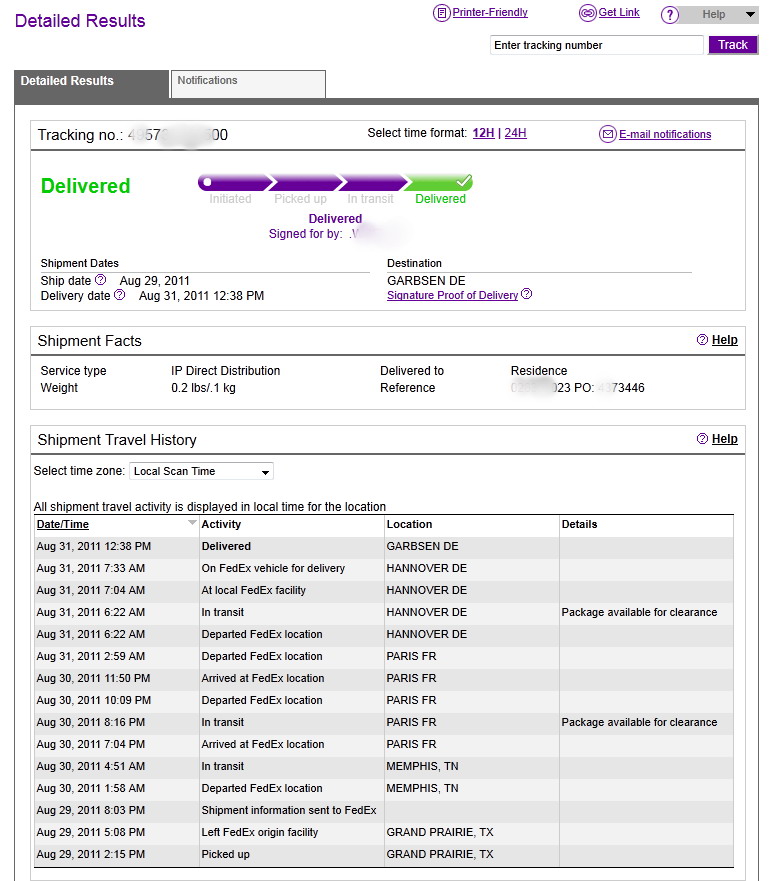Click the Initiated progress step
Screen dimensions: 774x881
click(x=230, y=199)
